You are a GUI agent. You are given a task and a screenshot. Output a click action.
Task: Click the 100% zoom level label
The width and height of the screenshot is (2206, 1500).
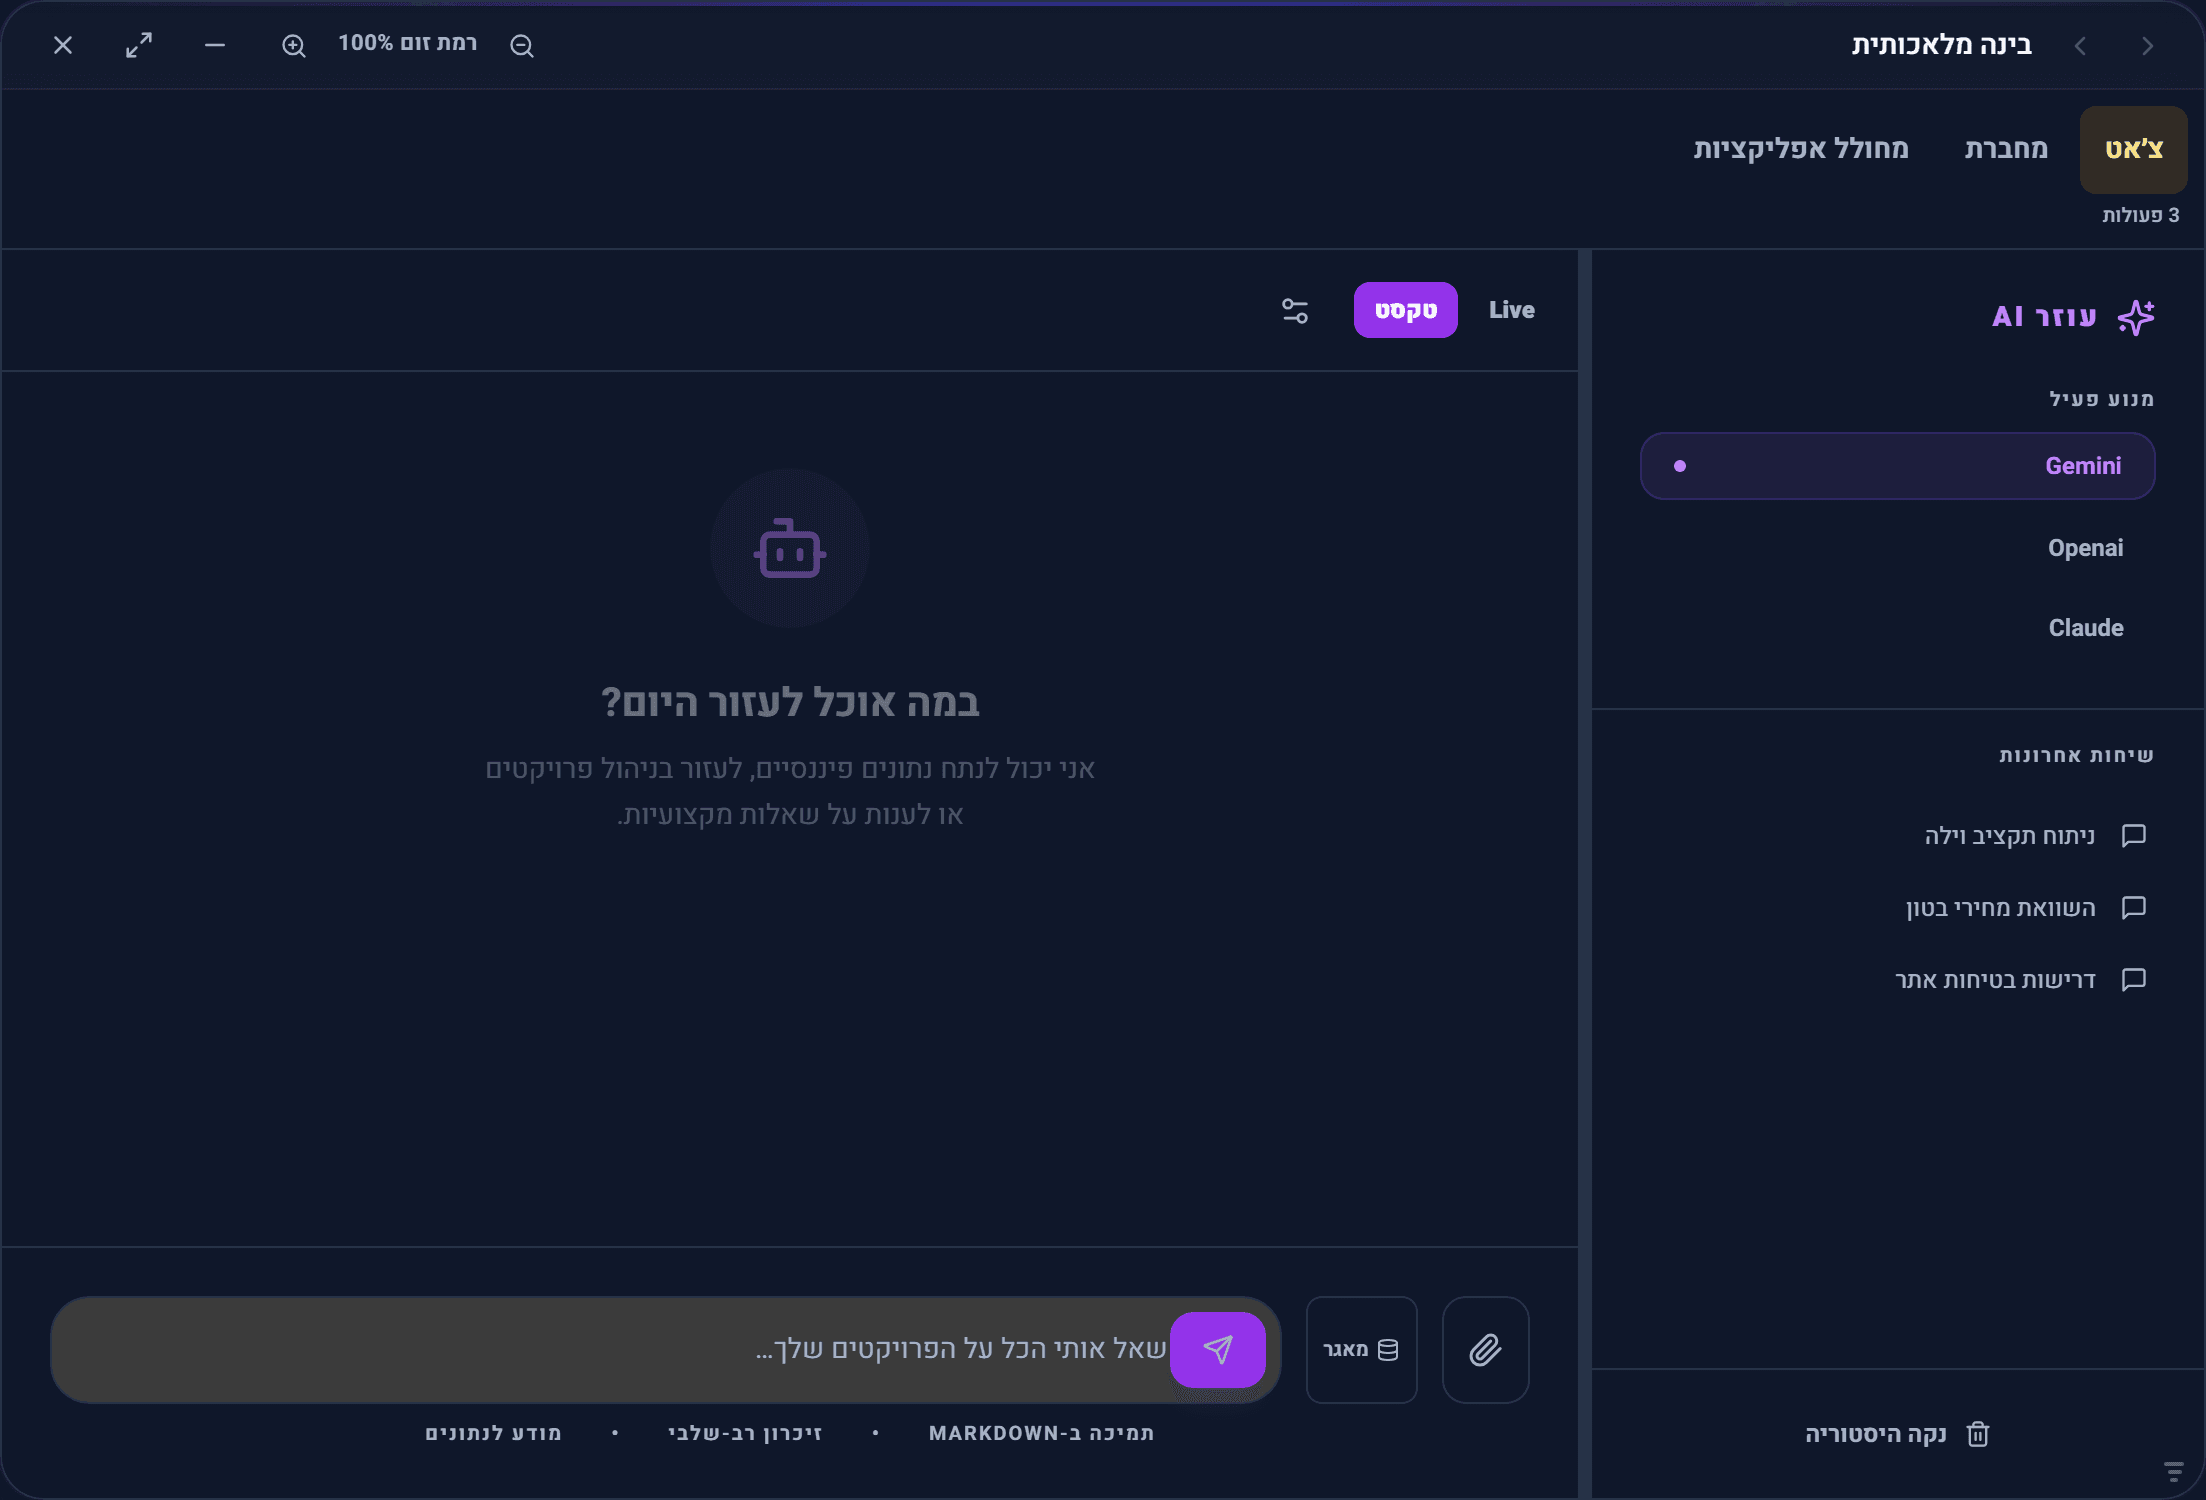(x=408, y=43)
